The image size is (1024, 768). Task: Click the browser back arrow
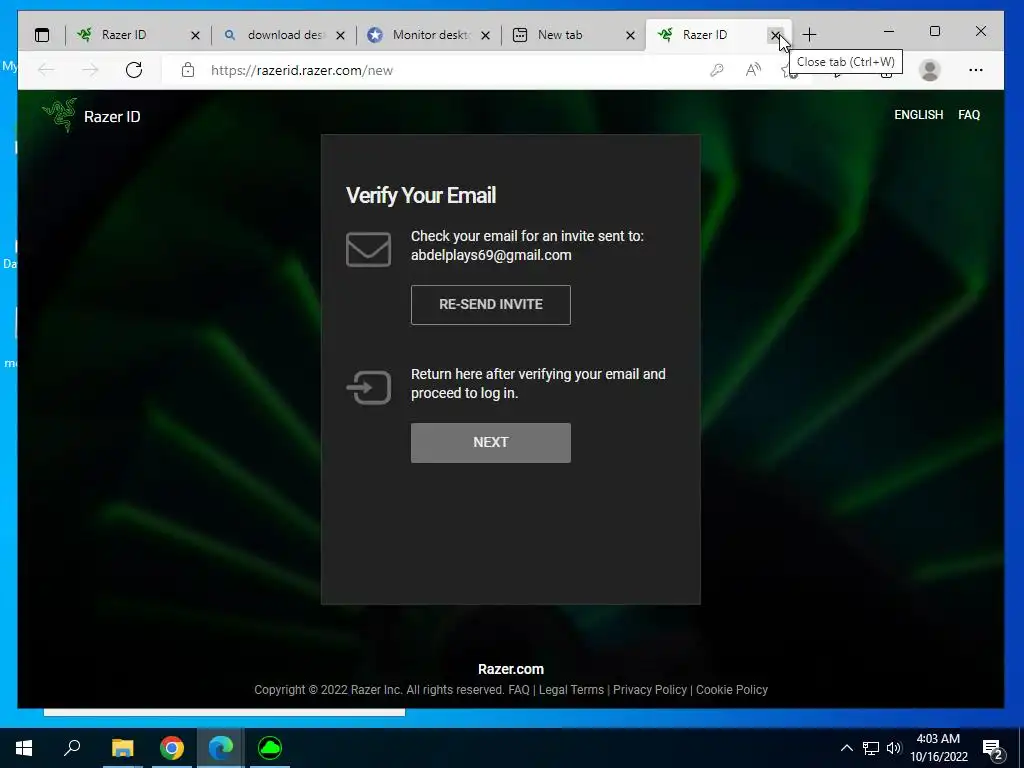(46, 70)
